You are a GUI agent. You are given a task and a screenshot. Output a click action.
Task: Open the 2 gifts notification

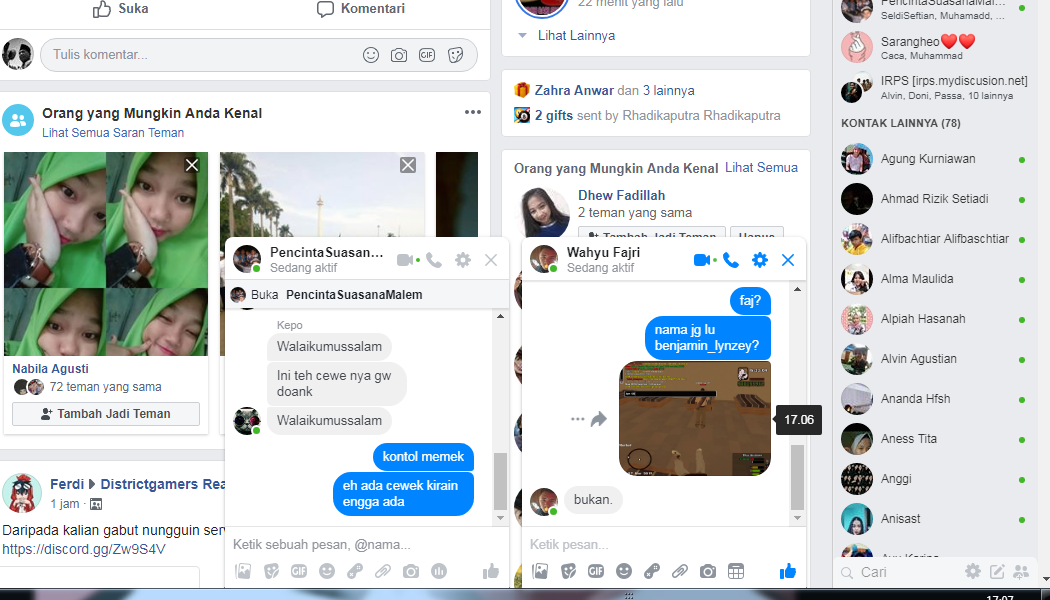tap(554, 116)
